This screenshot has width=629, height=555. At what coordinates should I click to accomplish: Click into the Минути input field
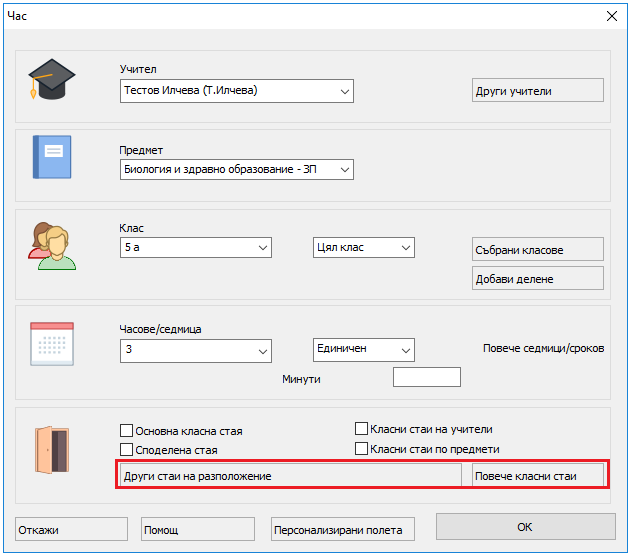pos(427,378)
